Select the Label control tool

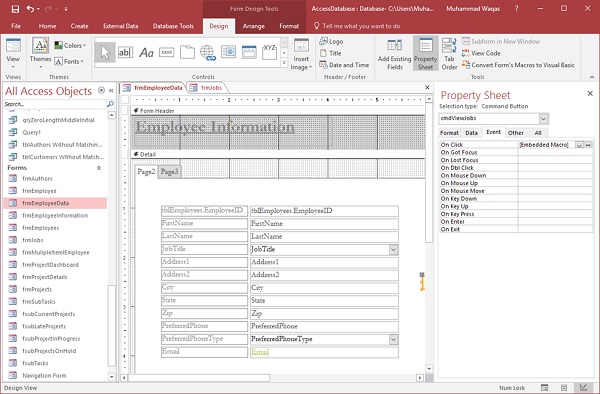146,52
